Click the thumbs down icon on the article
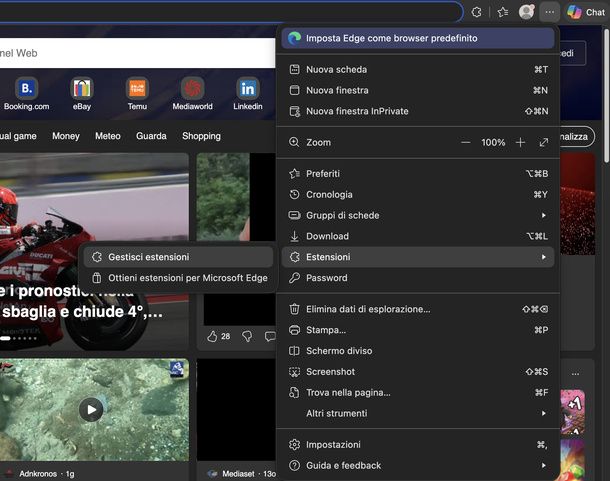The image size is (610, 481). tap(247, 336)
